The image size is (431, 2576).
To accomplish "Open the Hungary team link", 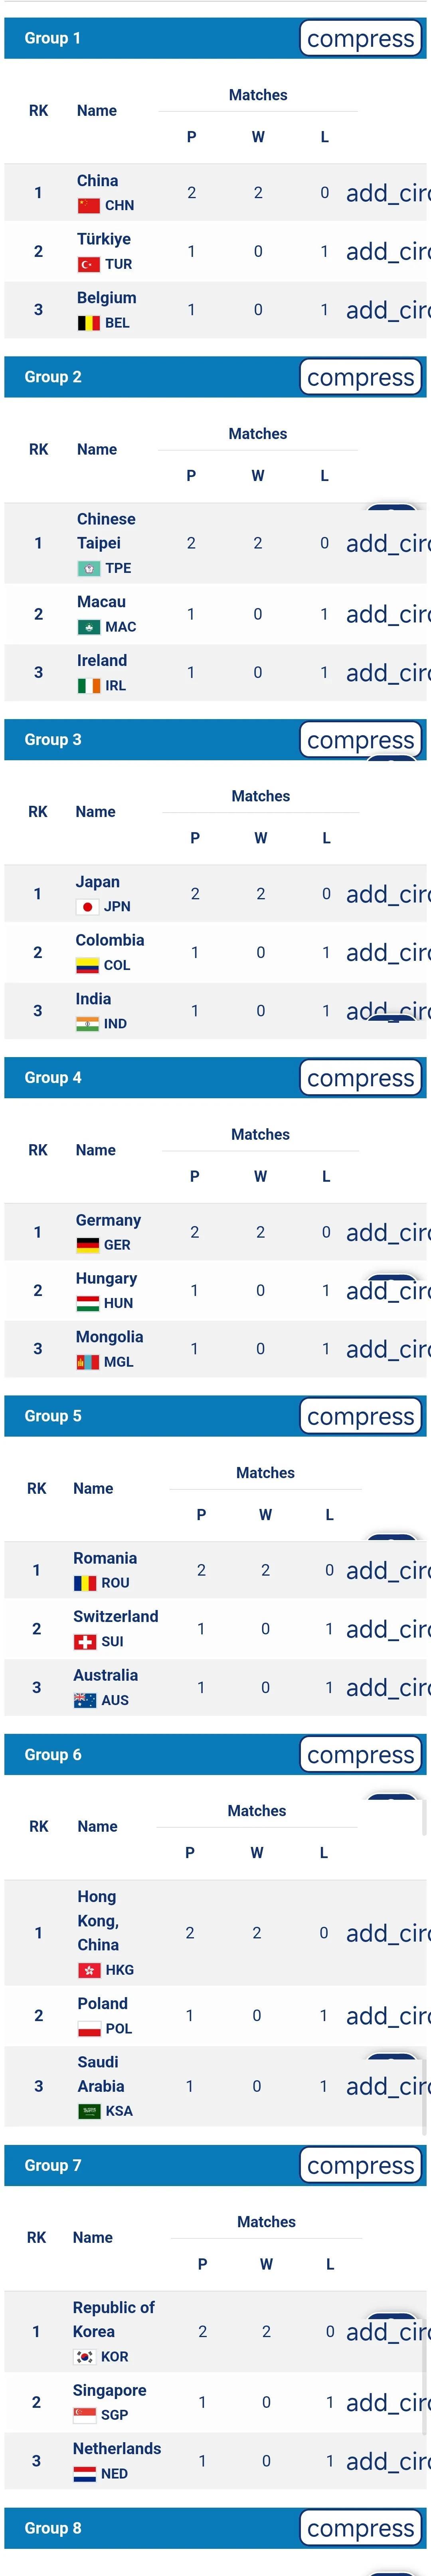I will click(x=106, y=1278).
